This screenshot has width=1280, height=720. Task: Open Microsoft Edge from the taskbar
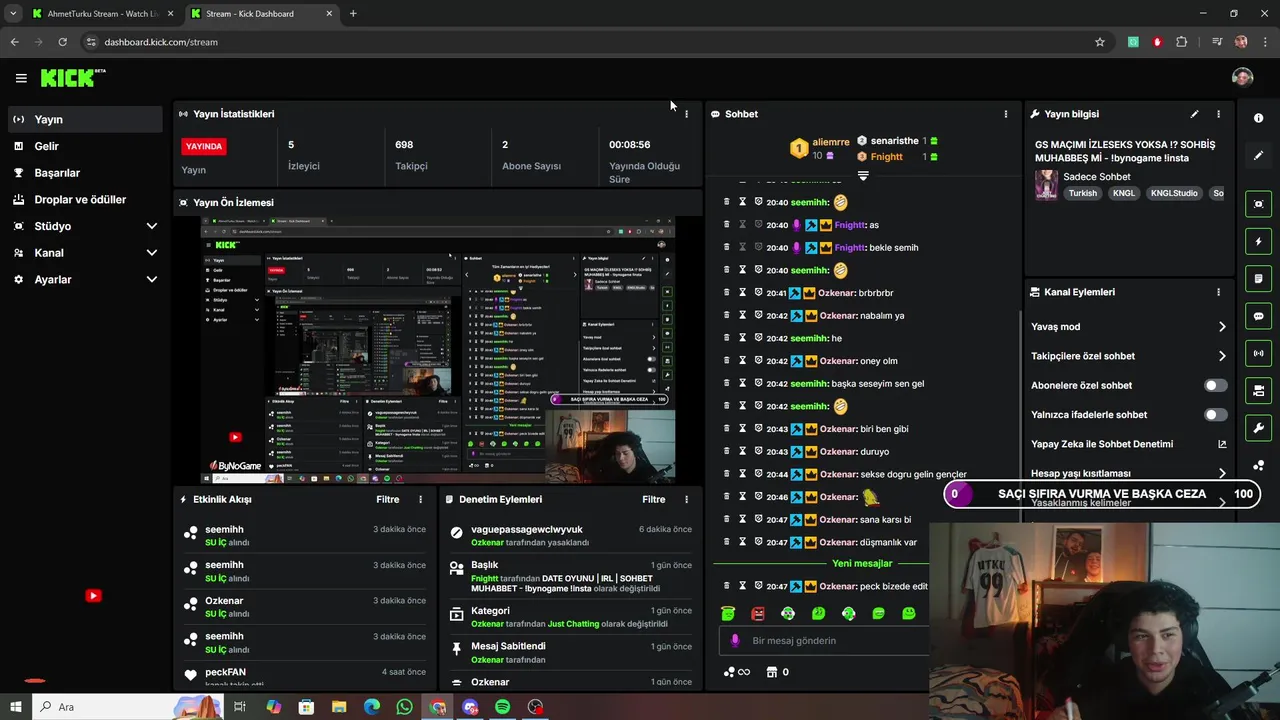(x=372, y=707)
